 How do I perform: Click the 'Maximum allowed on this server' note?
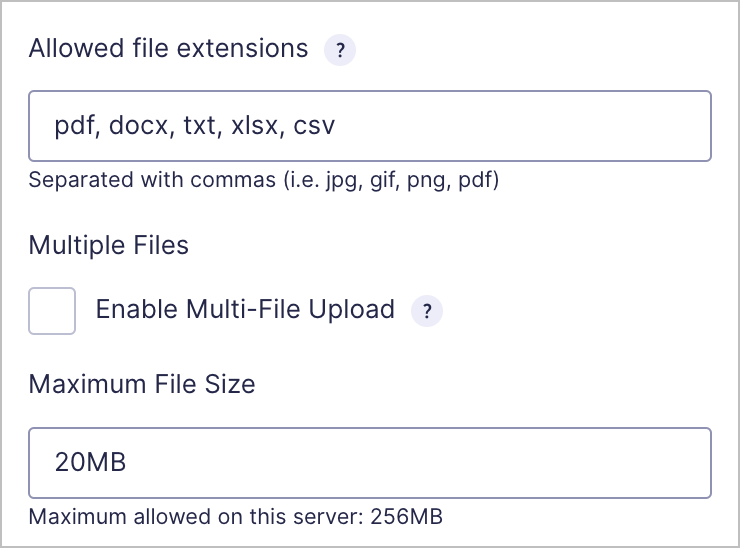point(235,517)
